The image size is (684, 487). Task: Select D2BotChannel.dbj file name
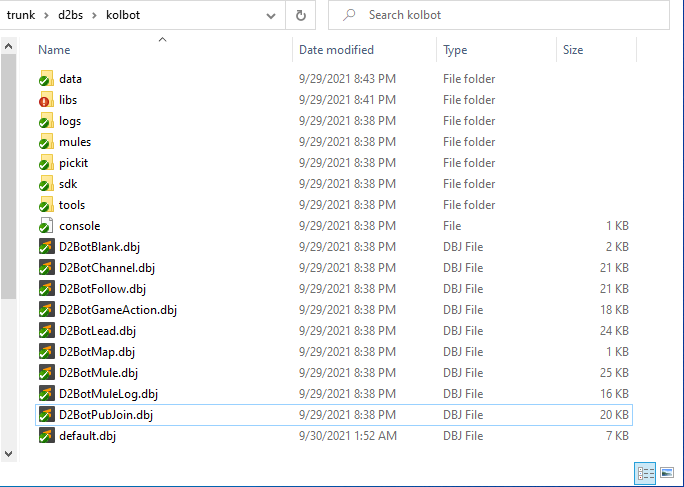107,268
